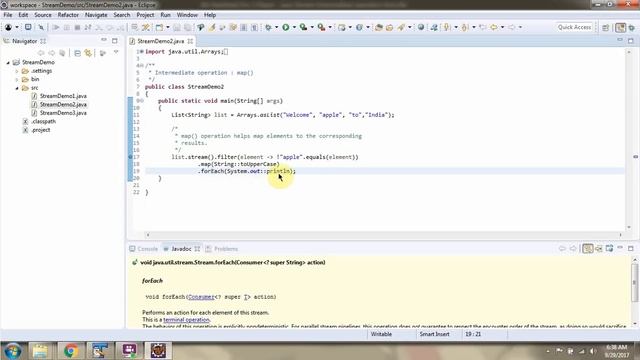Select StreamDemo3.java in Navigator
The width and height of the screenshot is (640, 360).
click(x=63, y=113)
